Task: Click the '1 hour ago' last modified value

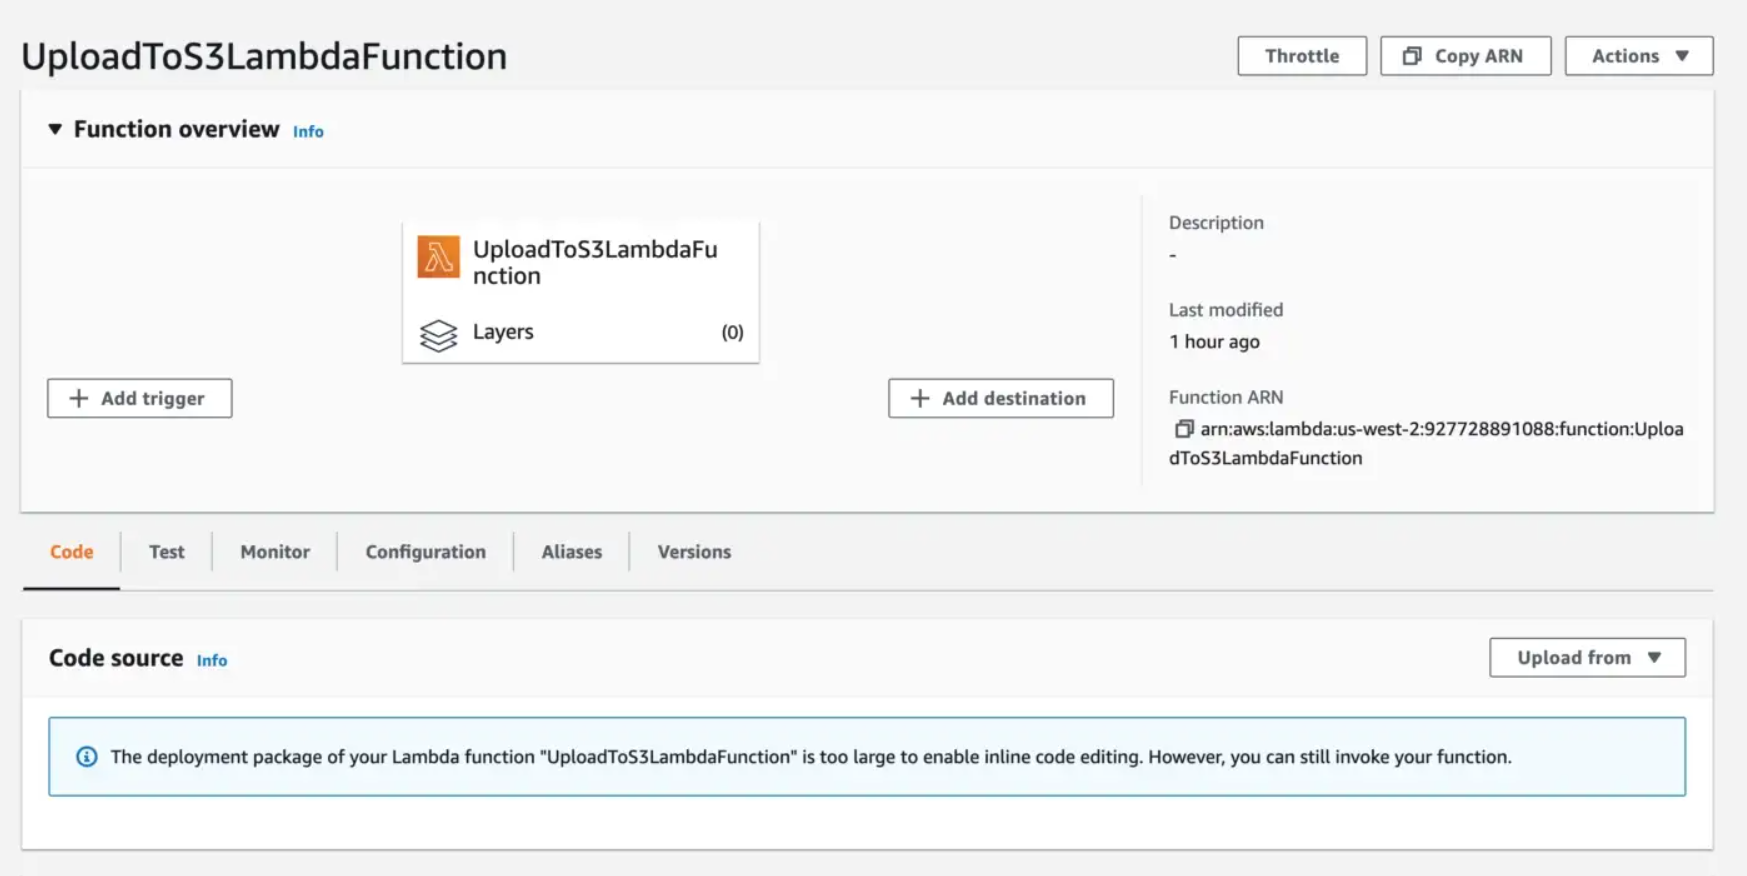Action: click(x=1214, y=342)
